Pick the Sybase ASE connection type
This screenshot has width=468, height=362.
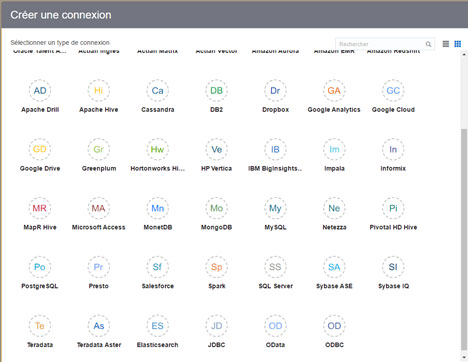tap(334, 267)
